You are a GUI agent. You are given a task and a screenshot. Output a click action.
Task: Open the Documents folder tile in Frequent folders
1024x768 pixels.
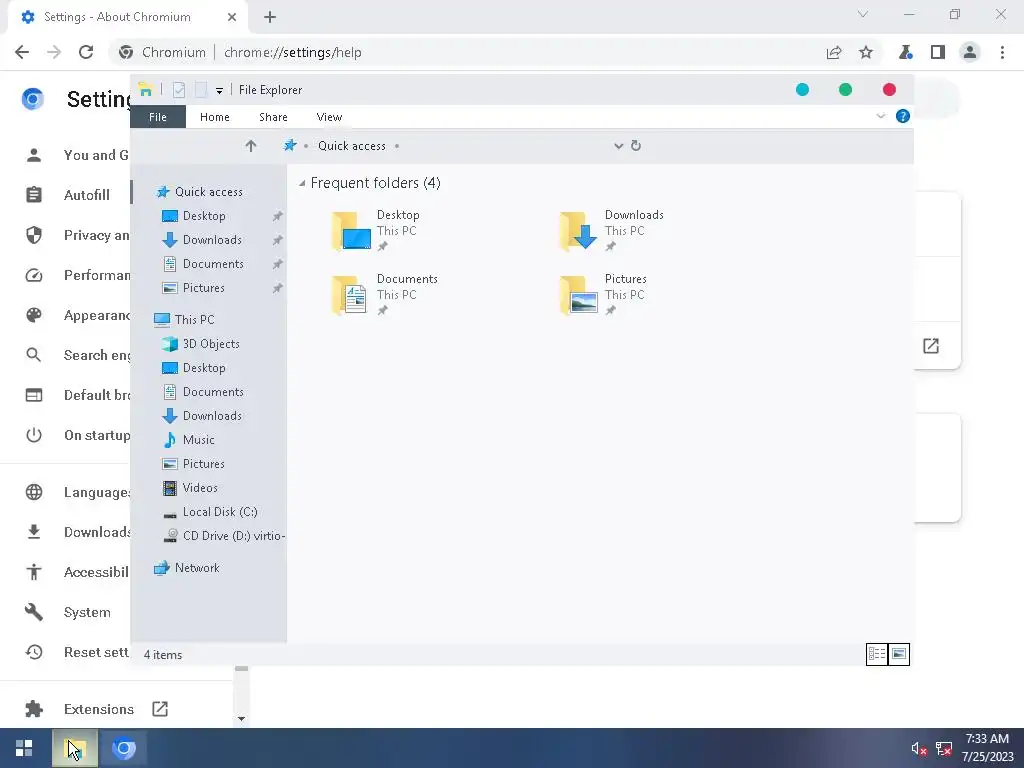[385, 295]
